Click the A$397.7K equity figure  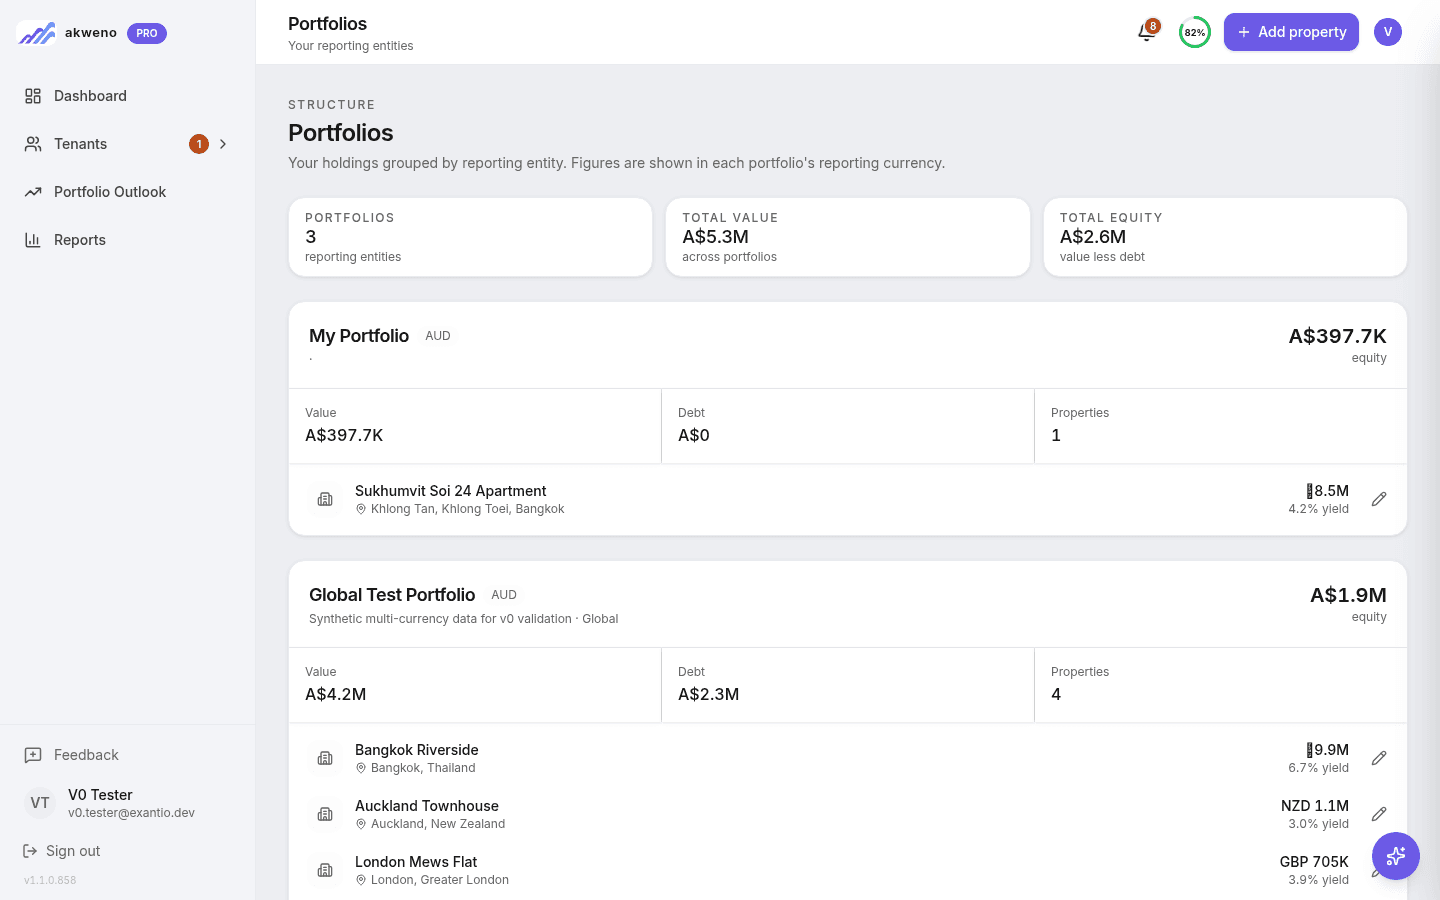coord(1337,336)
